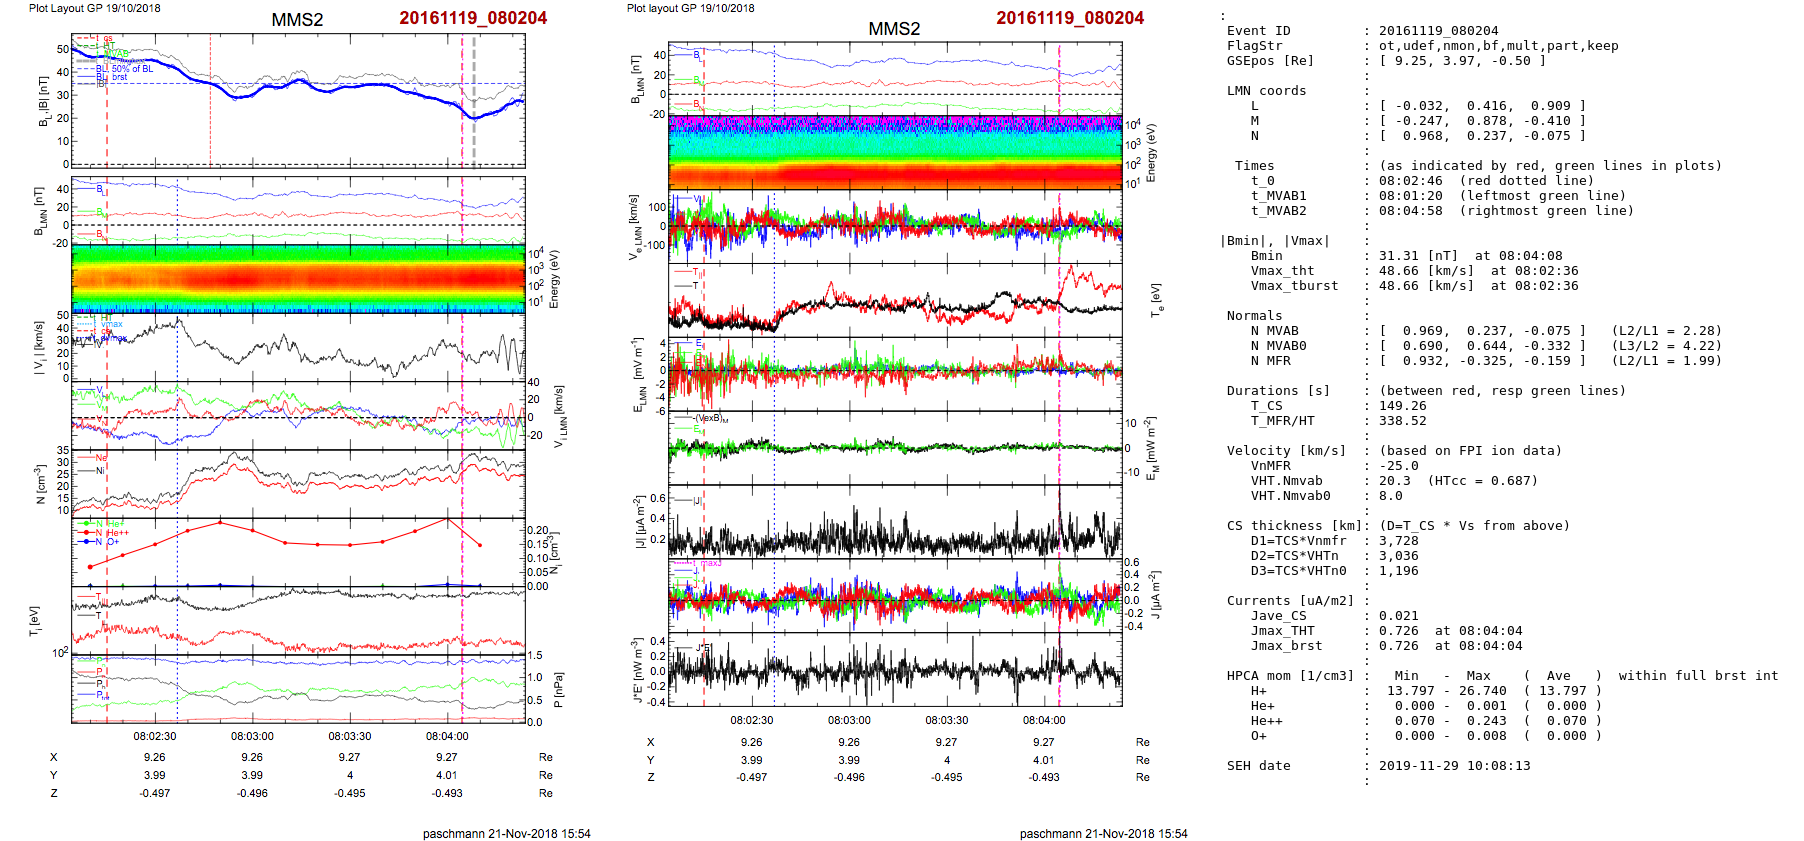This screenshot has height=841, width=1804.
Task: Click the 08:04:00 time label under right plot
Action: coord(1044,720)
